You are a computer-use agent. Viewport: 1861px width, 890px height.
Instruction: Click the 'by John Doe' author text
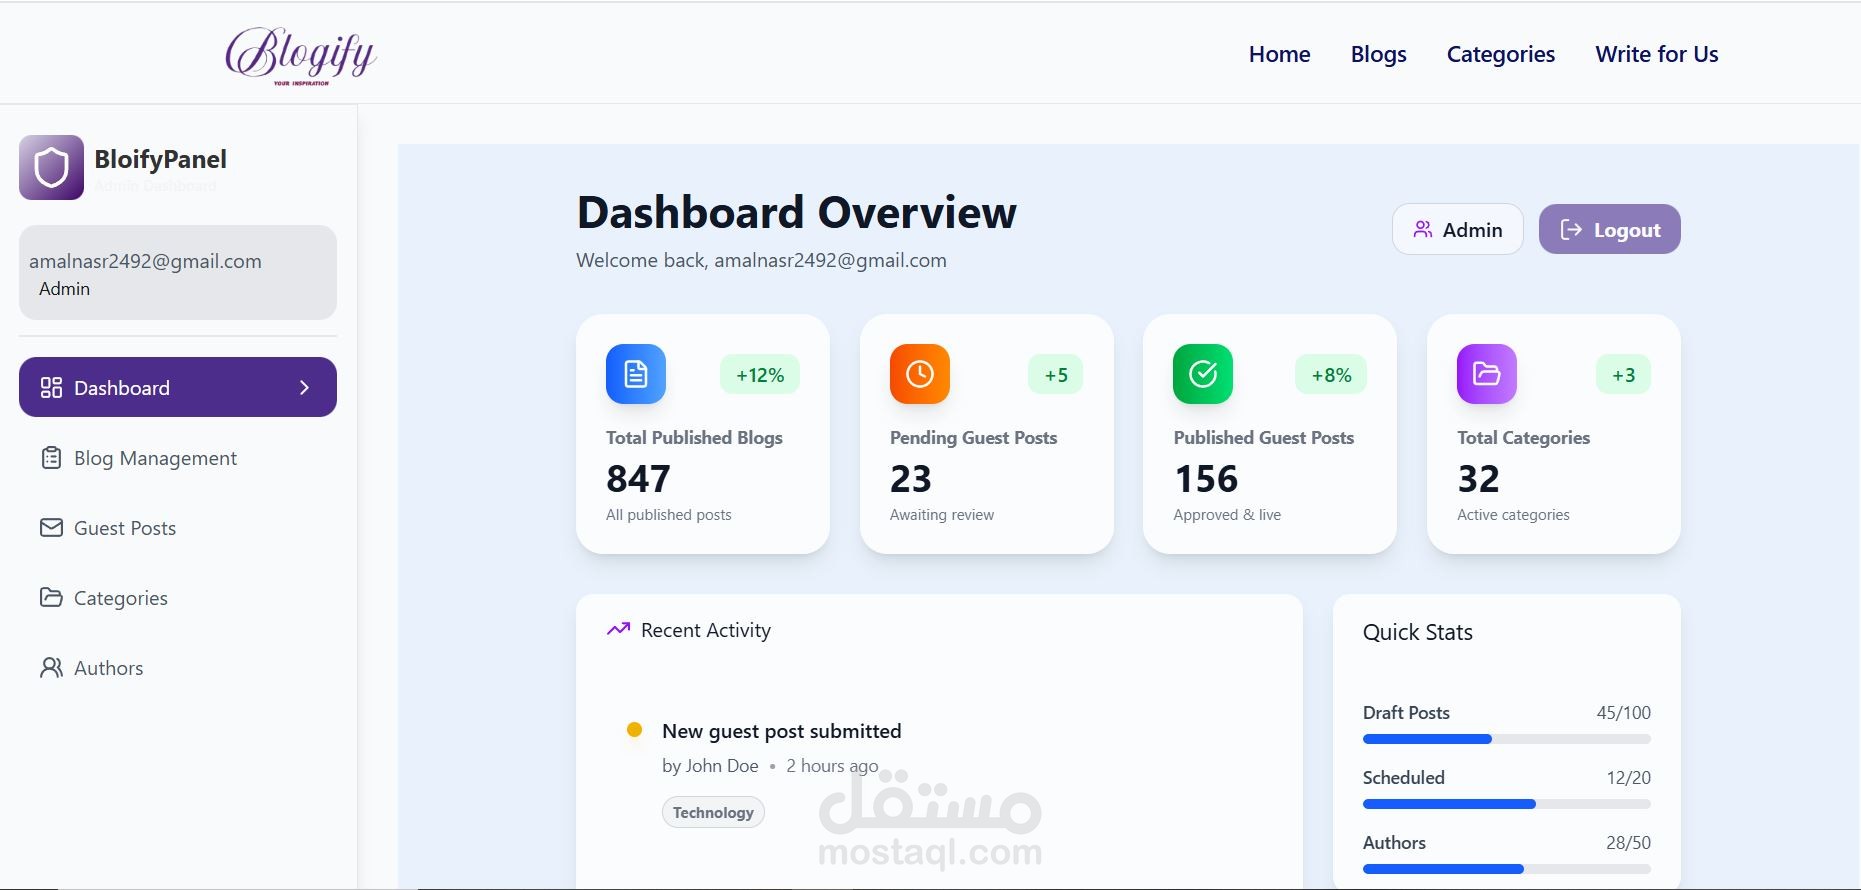pos(710,766)
